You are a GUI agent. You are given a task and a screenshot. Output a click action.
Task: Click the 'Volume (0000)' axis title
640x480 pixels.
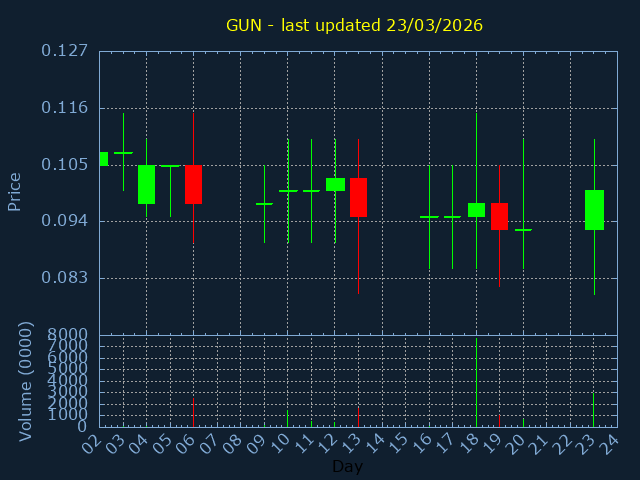[x=26, y=381]
